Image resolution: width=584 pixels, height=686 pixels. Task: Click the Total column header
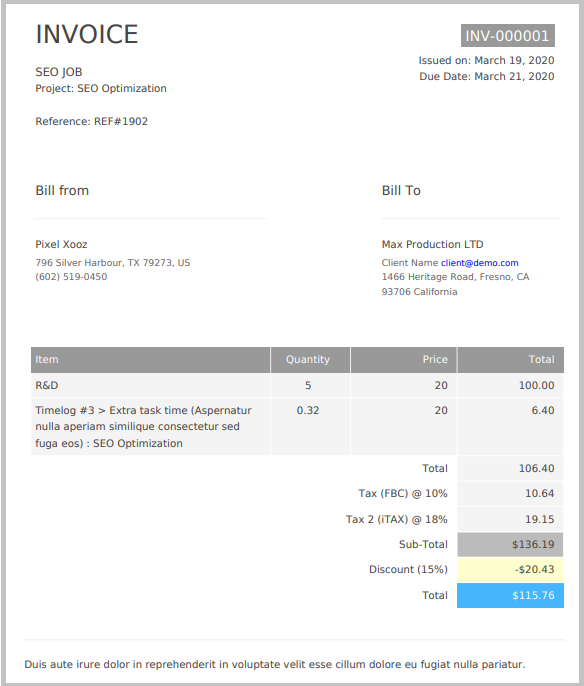pyautogui.click(x=511, y=360)
